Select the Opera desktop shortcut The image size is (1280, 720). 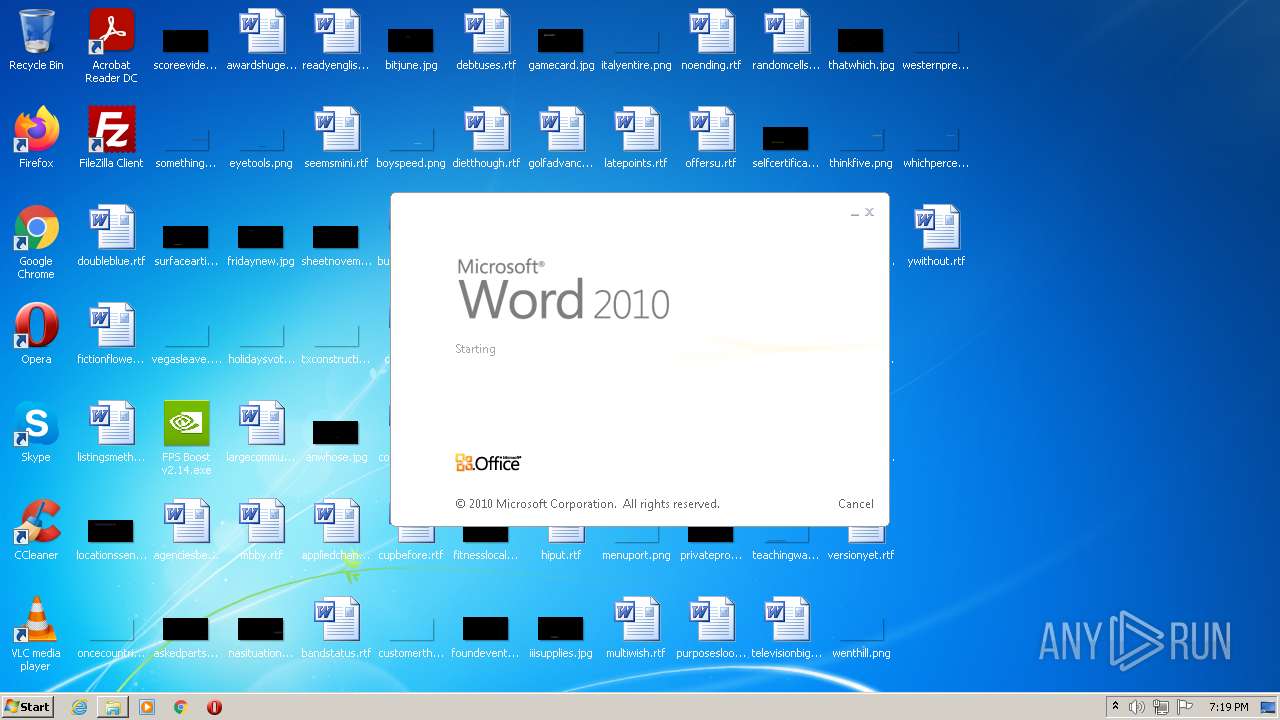36,334
